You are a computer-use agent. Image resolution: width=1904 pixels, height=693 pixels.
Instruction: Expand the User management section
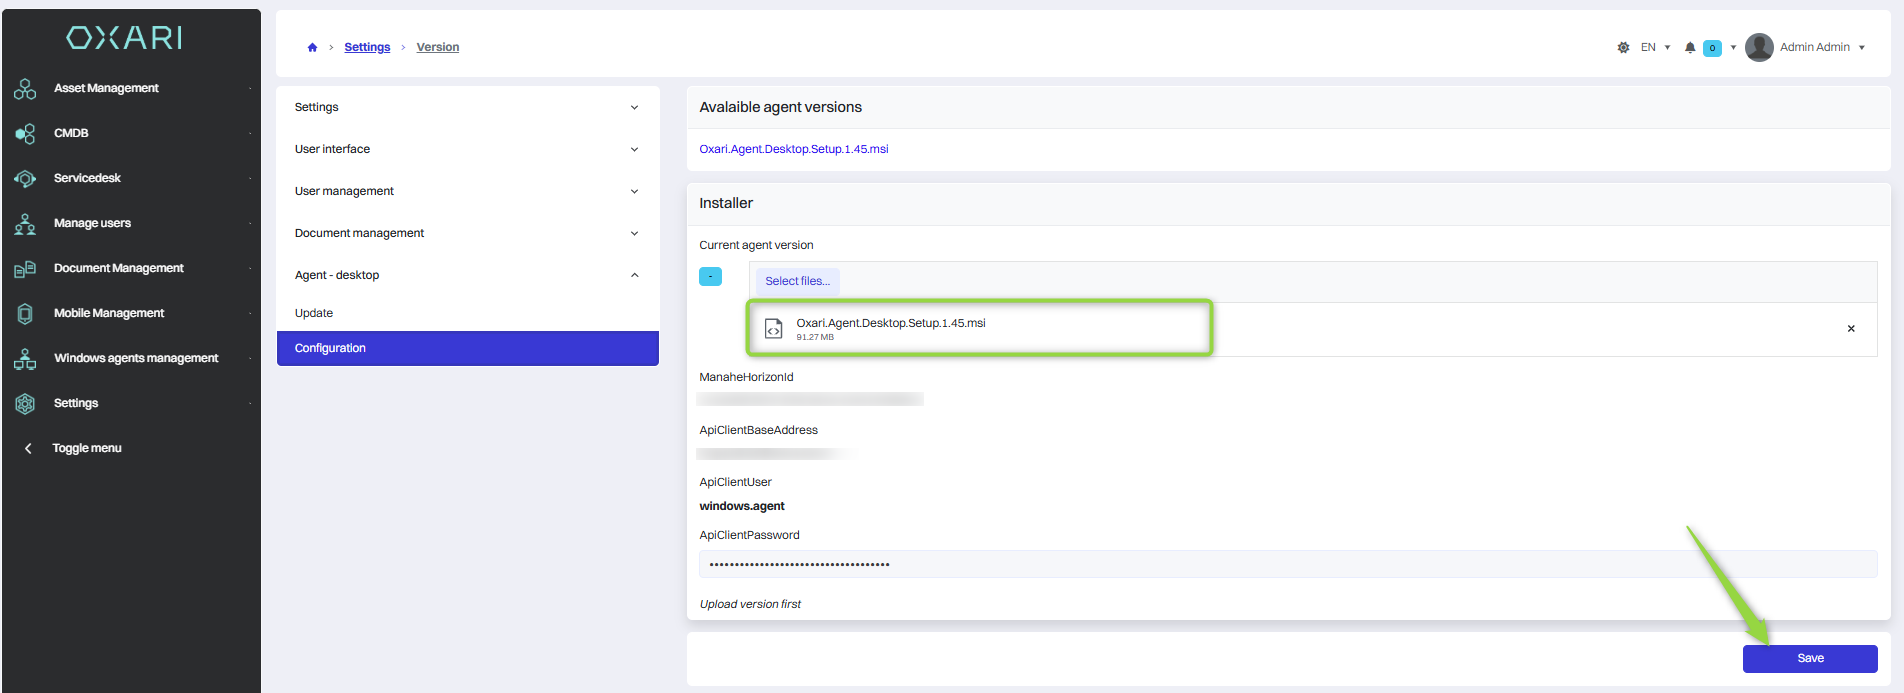pos(467,191)
